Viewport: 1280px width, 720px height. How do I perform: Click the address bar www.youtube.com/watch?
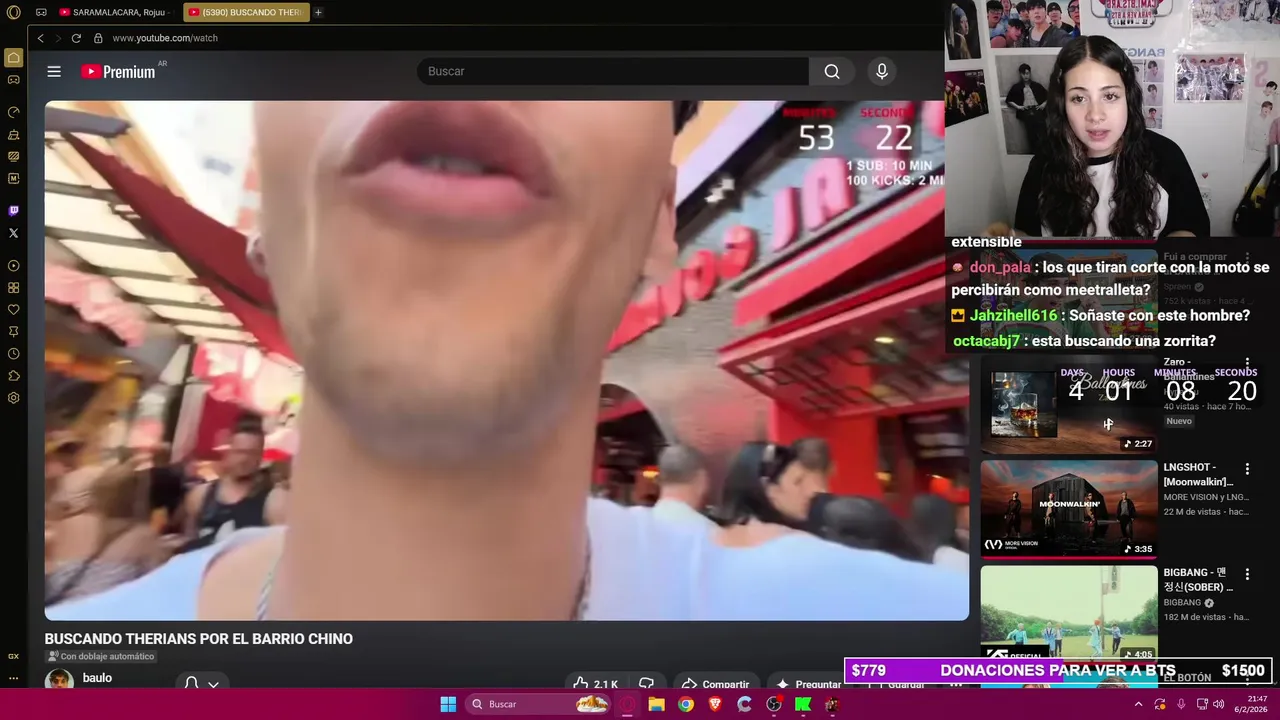pos(165,38)
